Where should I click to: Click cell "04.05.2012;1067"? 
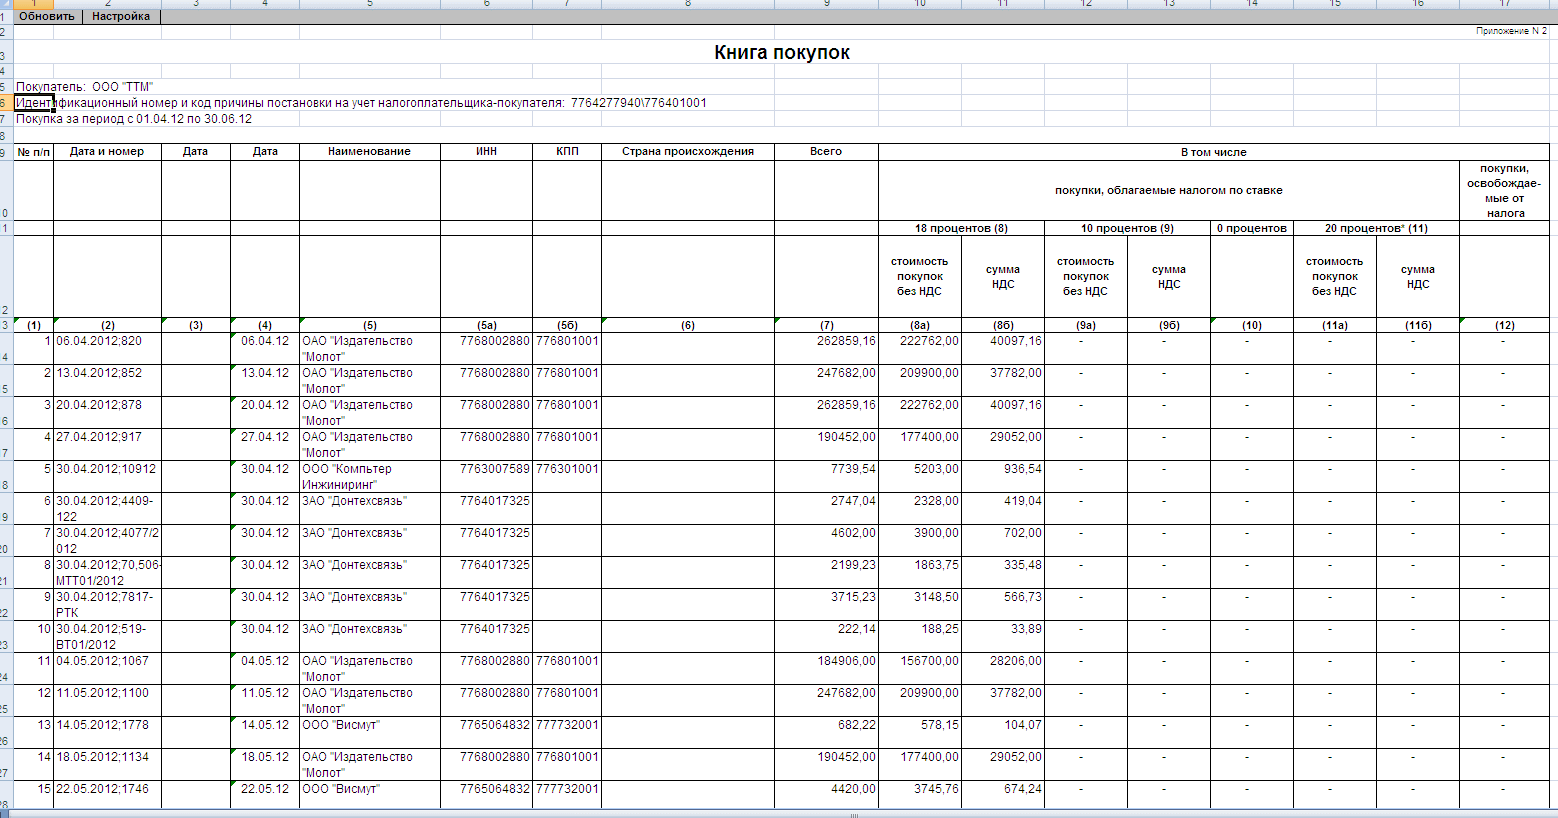tap(107, 669)
